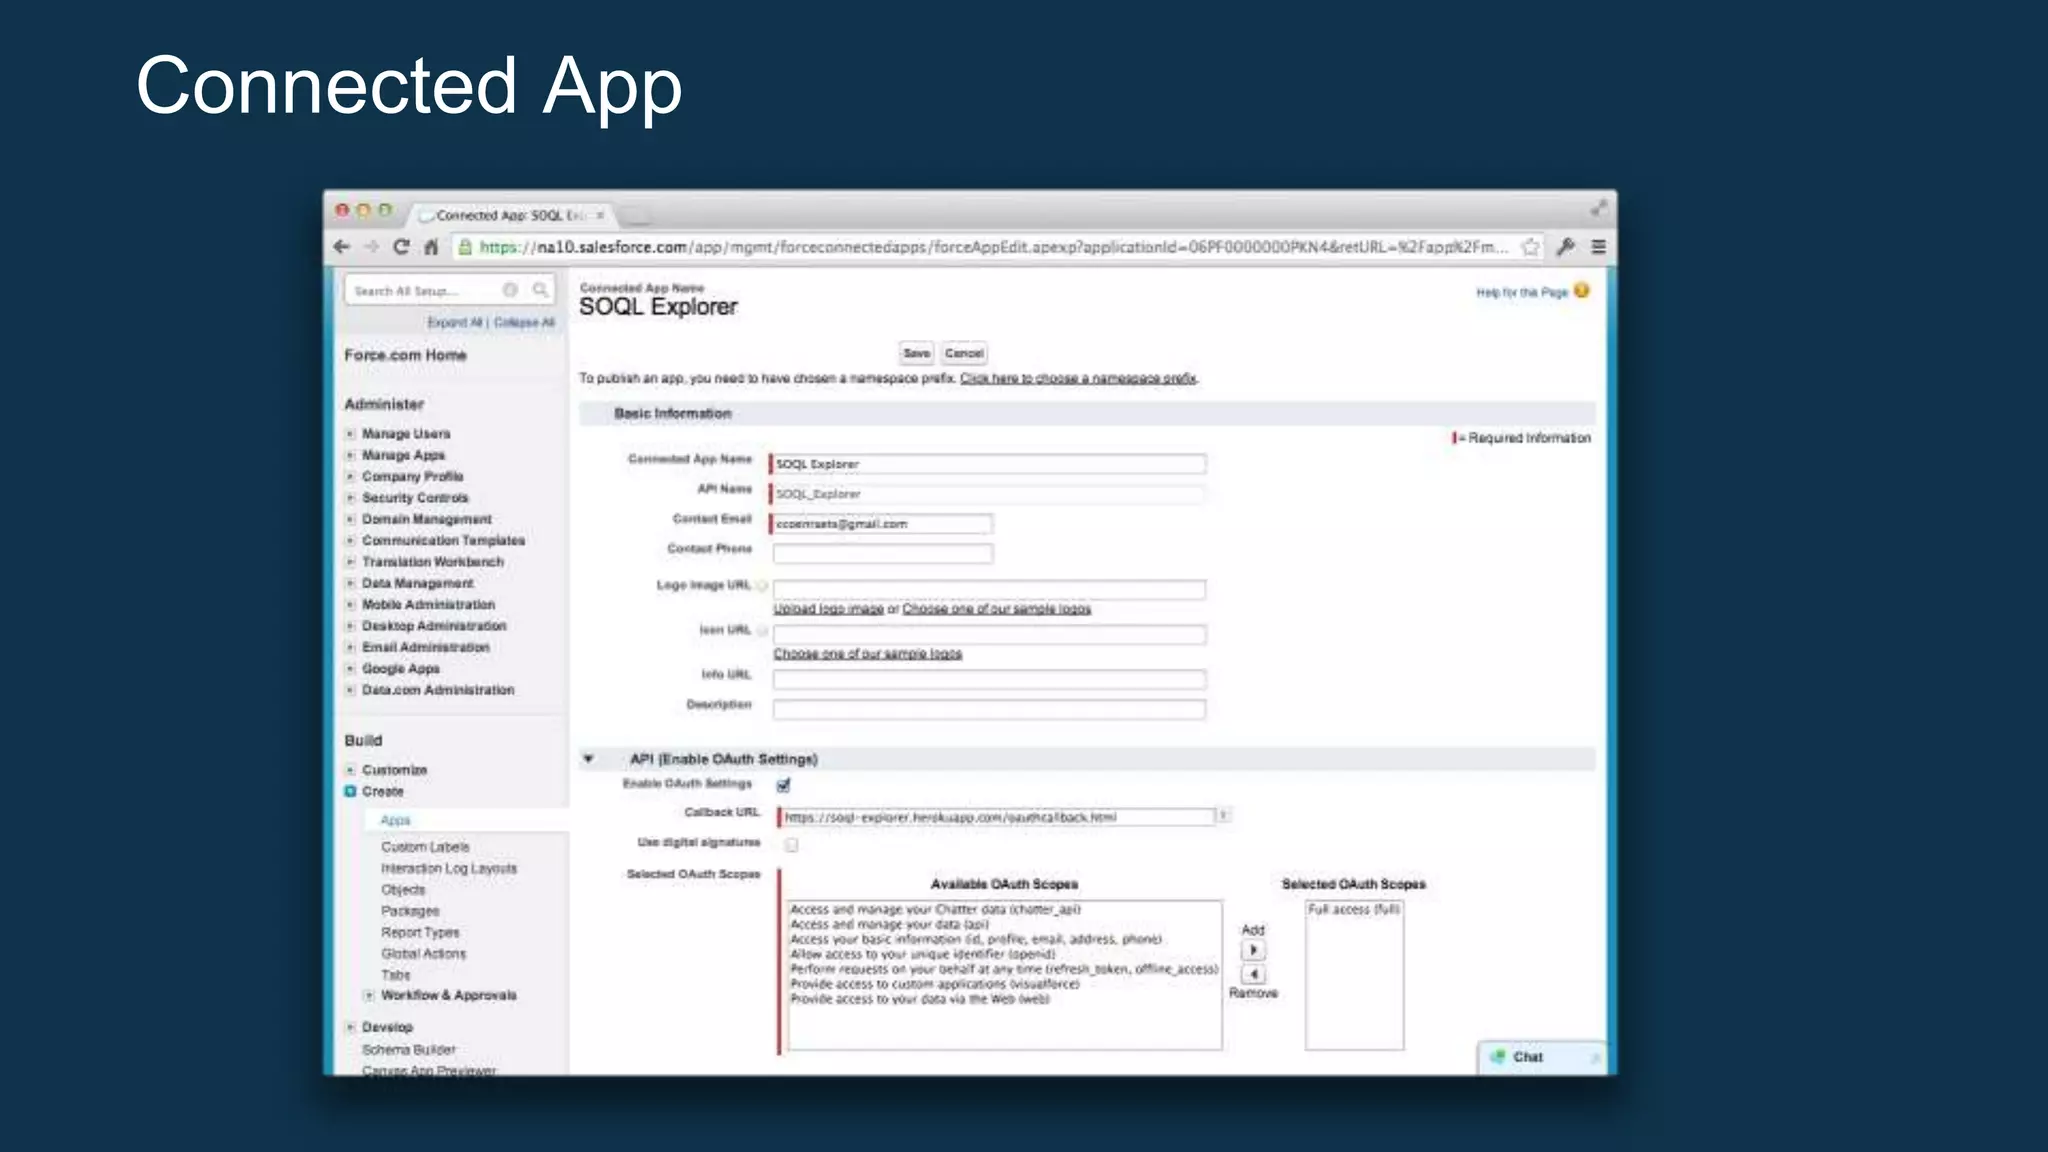Click the padlock icon in address bar
Image resolution: width=2048 pixels, height=1152 pixels.
[x=465, y=247]
